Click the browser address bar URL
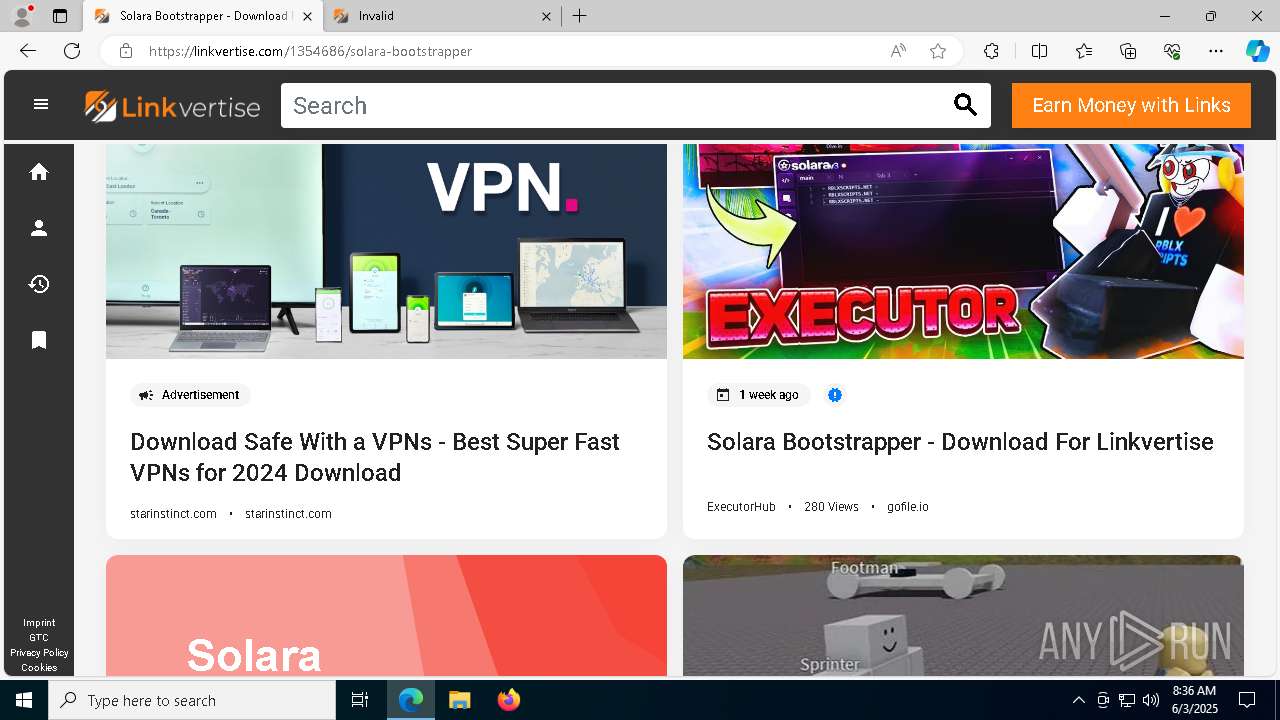The image size is (1280, 720). 310,51
